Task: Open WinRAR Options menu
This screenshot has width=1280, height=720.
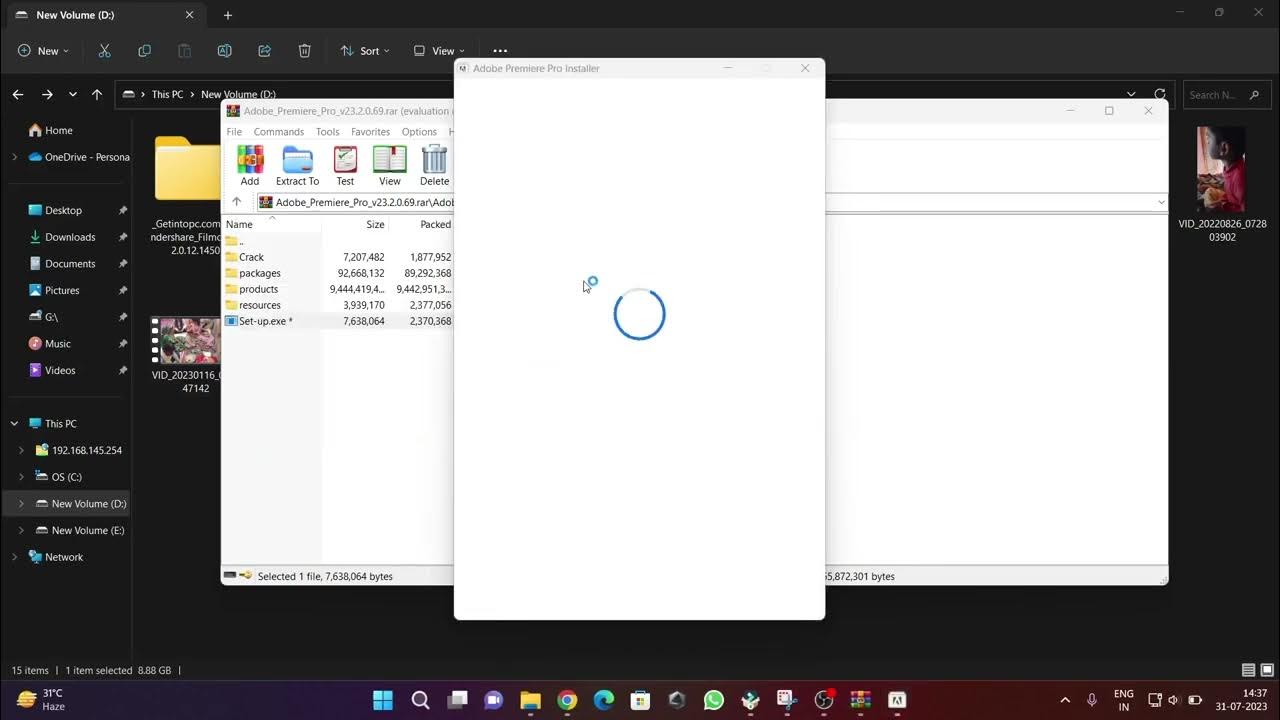Action: pyautogui.click(x=419, y=132)
